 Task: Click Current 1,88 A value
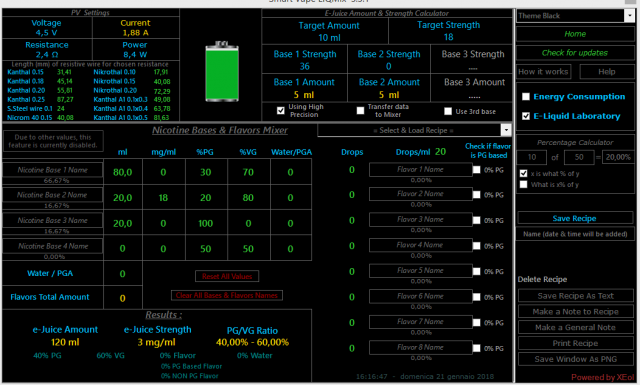[x=136, y=33]
